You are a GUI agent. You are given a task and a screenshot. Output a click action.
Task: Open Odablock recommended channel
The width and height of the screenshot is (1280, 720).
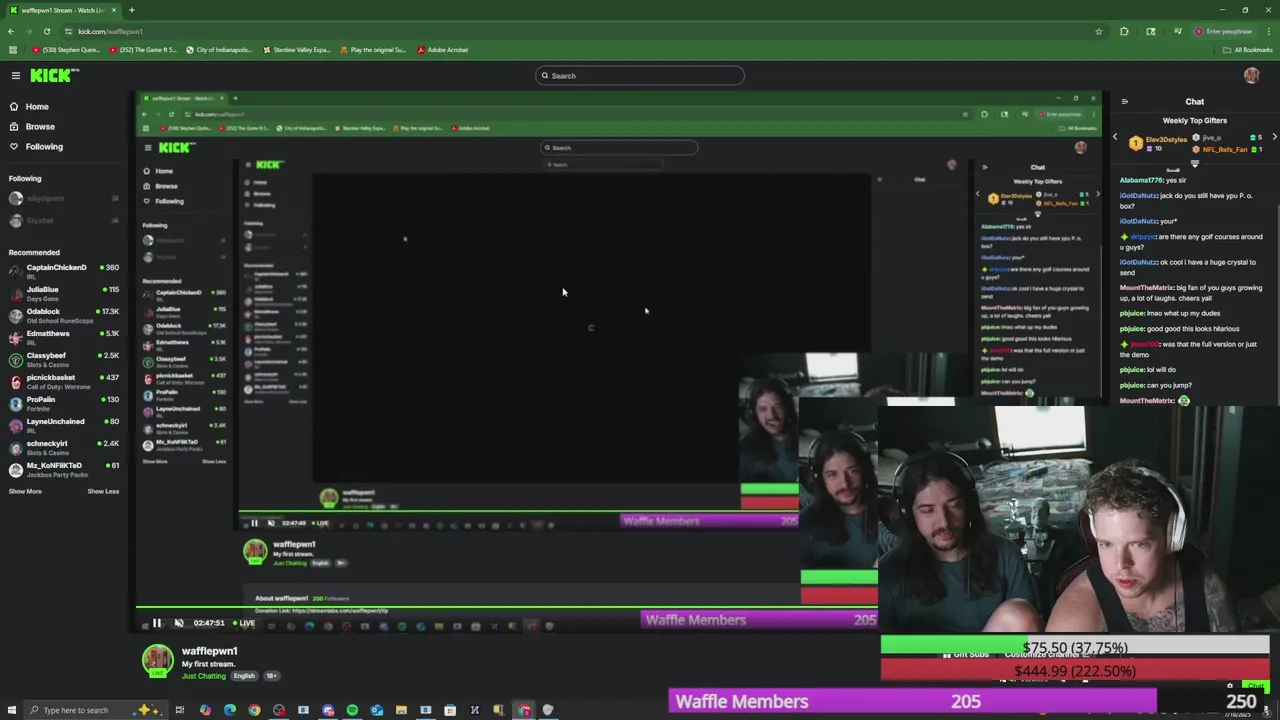(64, 315)
